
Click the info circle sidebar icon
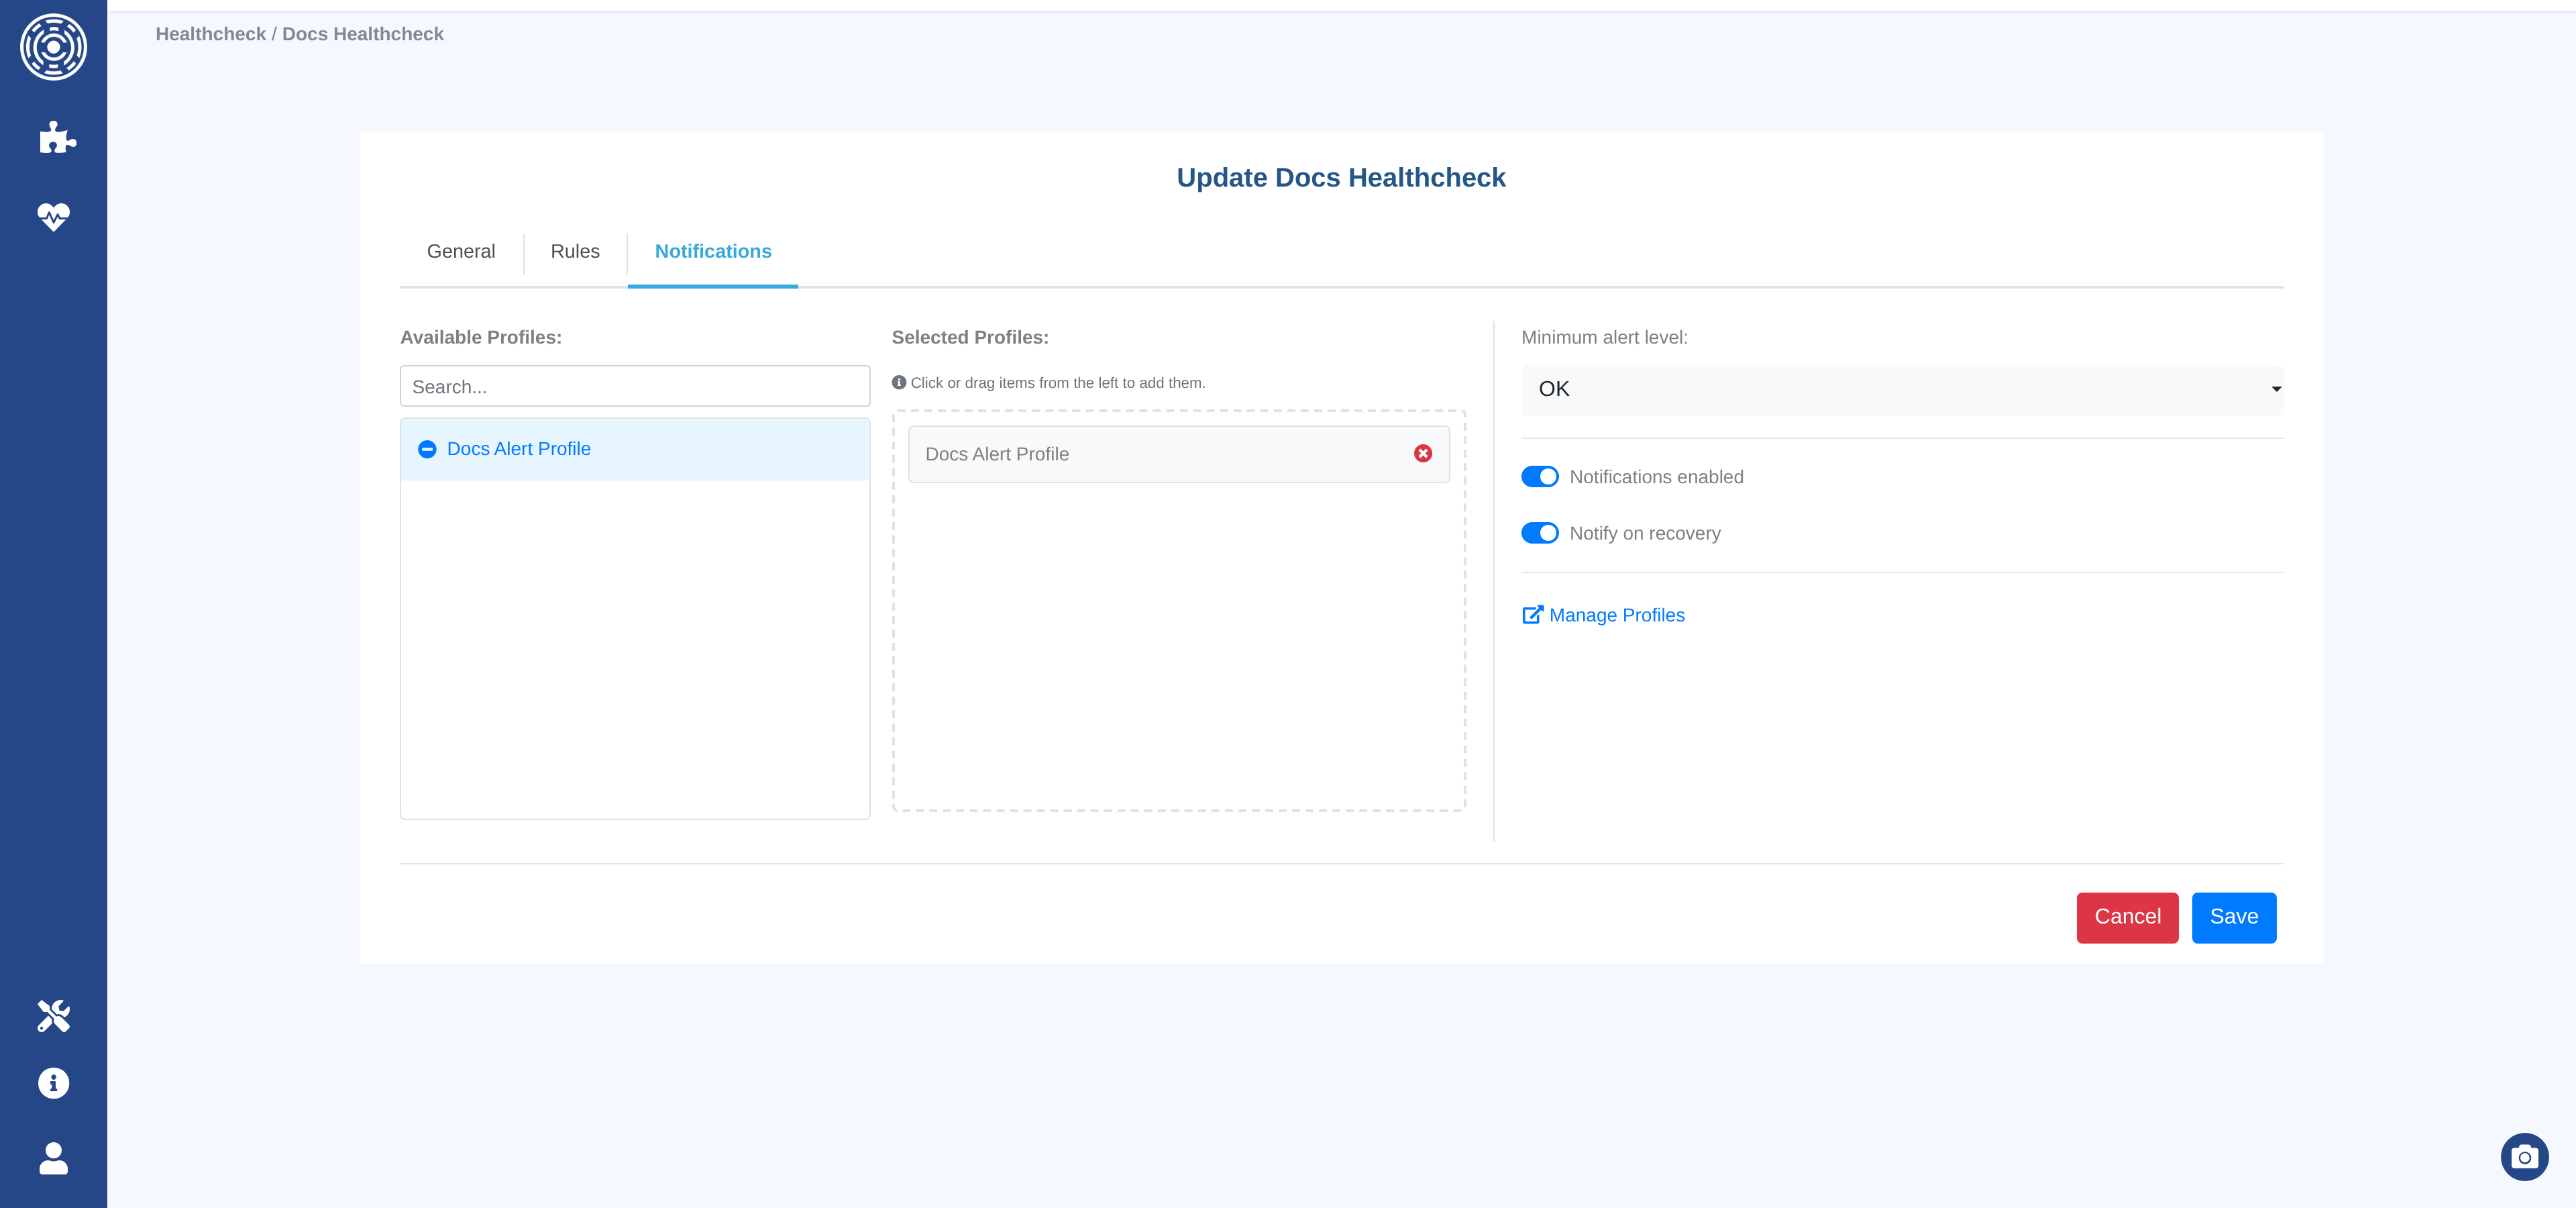point(53,1083)
